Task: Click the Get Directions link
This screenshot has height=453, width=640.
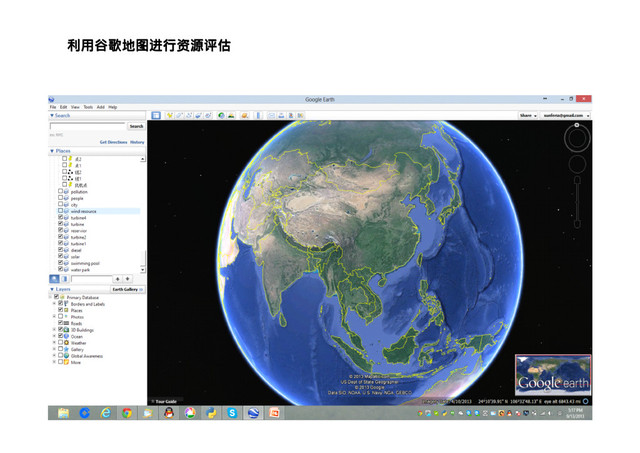Action: pos(113,142)
